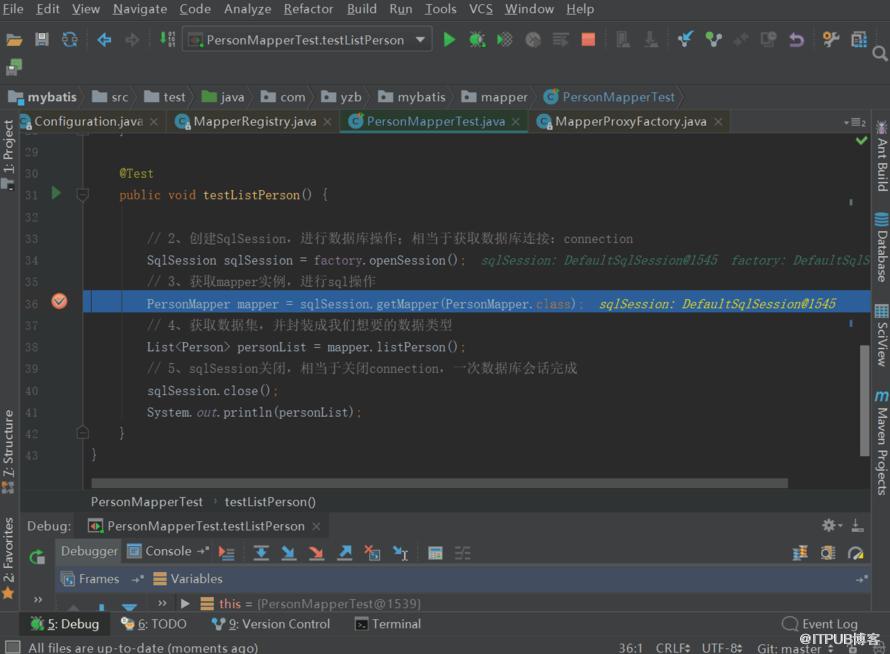Open the CRLF line separator selector
Image resolution: width=890 pixels, height=654 pixels.
tap(673, 648)
